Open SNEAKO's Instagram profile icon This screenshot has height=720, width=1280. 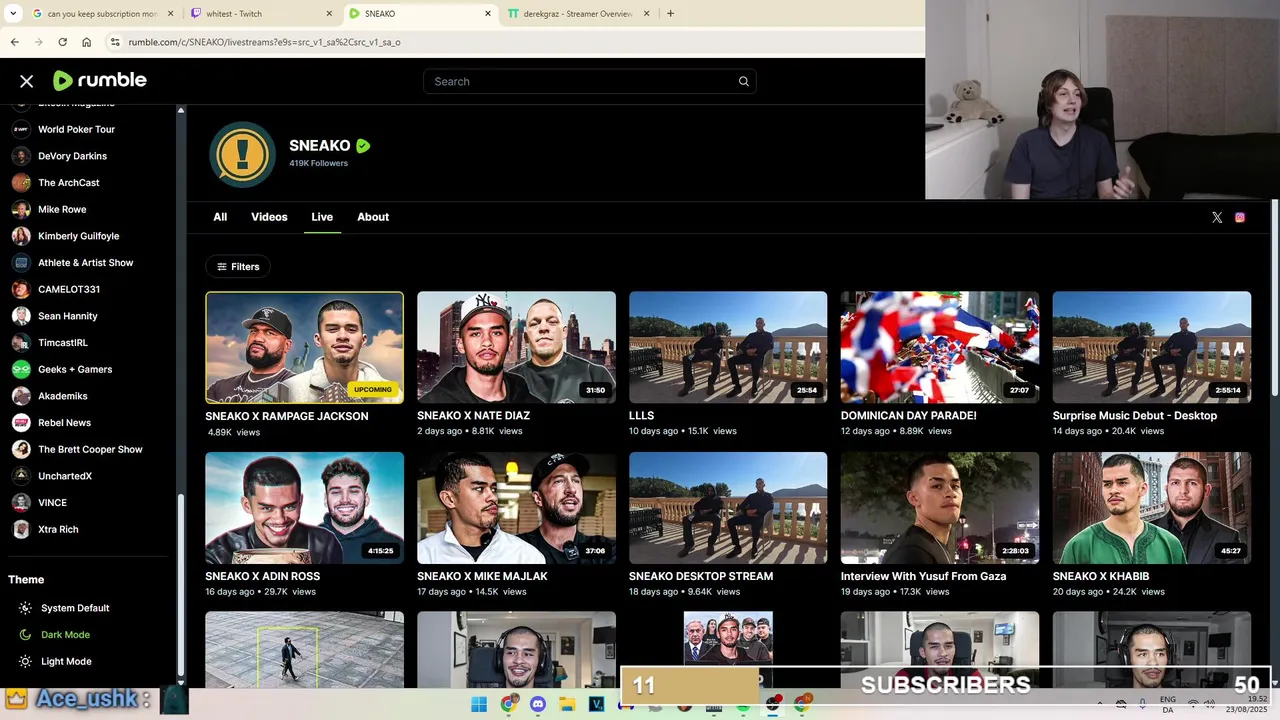[1240, 217]
